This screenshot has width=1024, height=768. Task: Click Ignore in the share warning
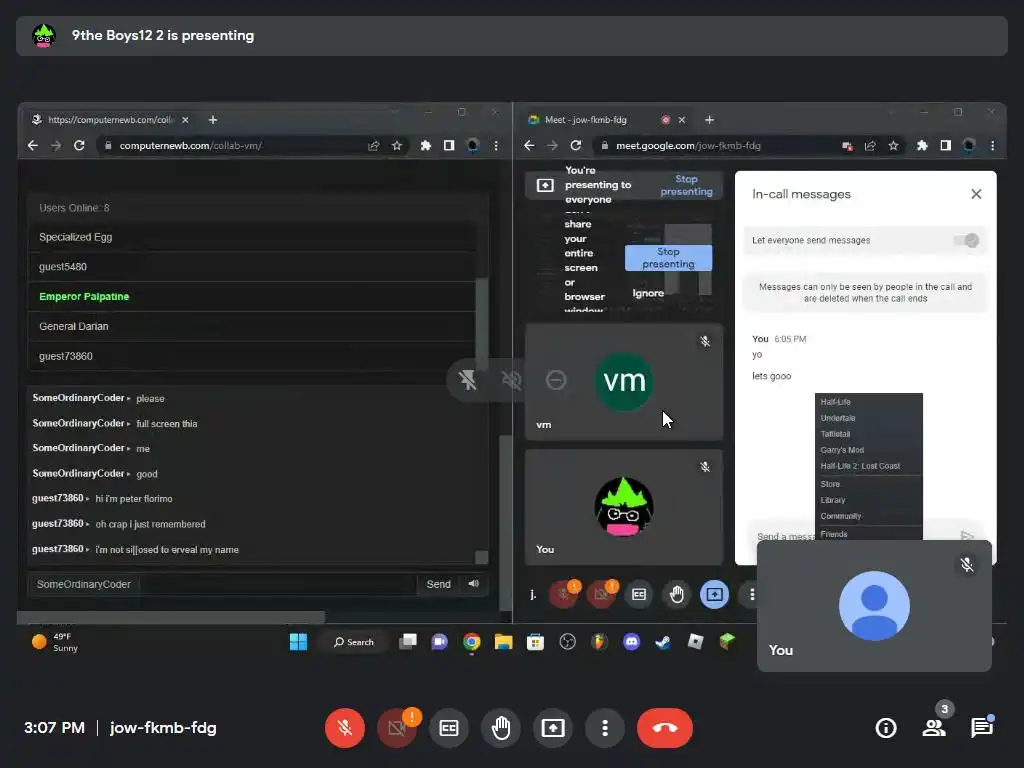[648, 293]
